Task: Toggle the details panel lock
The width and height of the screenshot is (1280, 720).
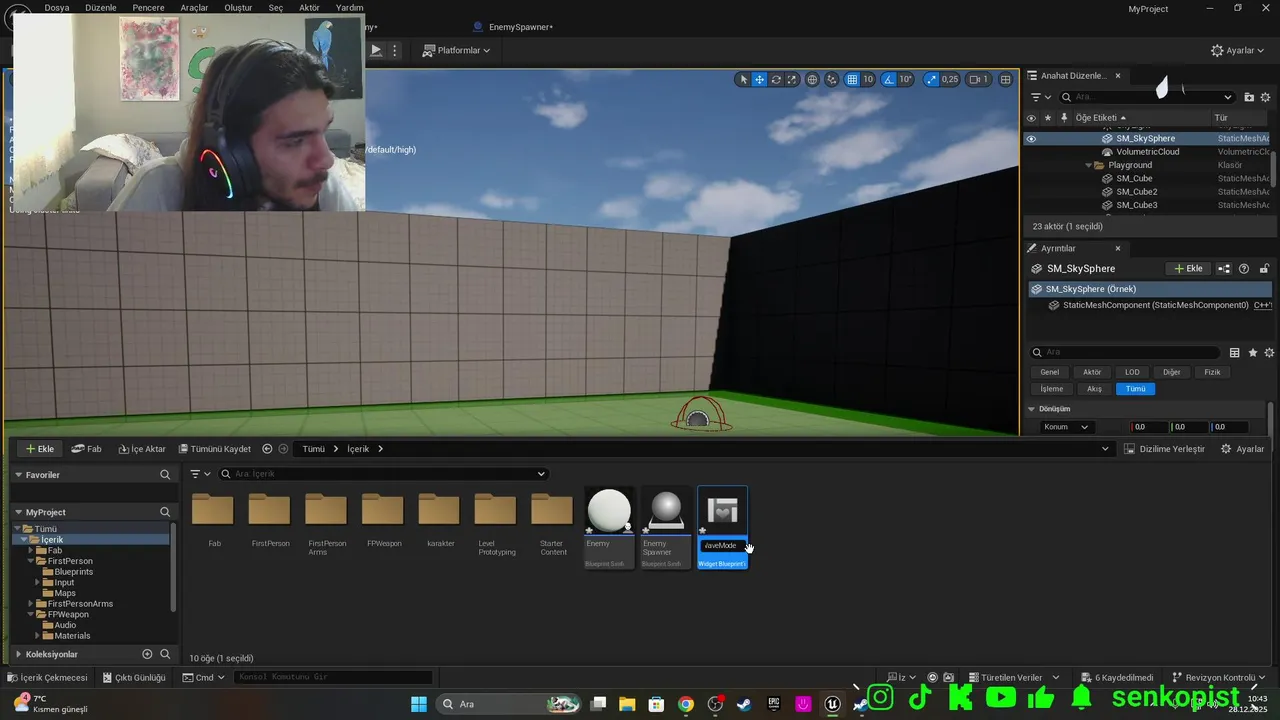Action: coord(1264,269)
